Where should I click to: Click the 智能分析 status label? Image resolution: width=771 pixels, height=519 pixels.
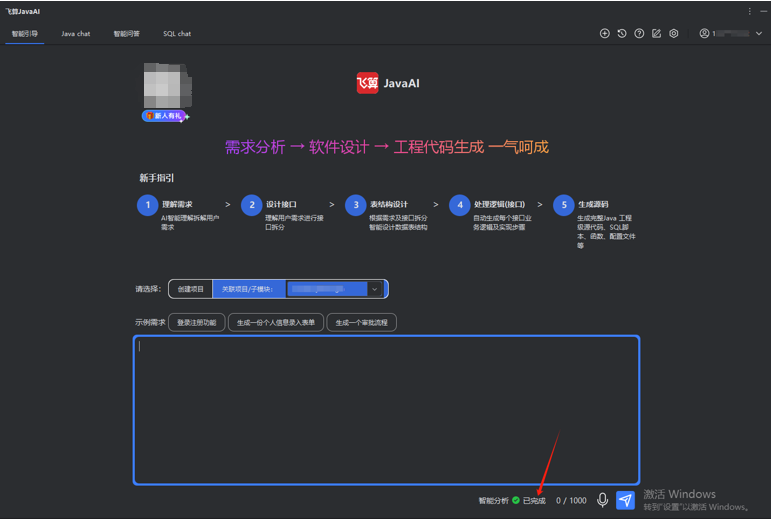[x=494, y=500]
